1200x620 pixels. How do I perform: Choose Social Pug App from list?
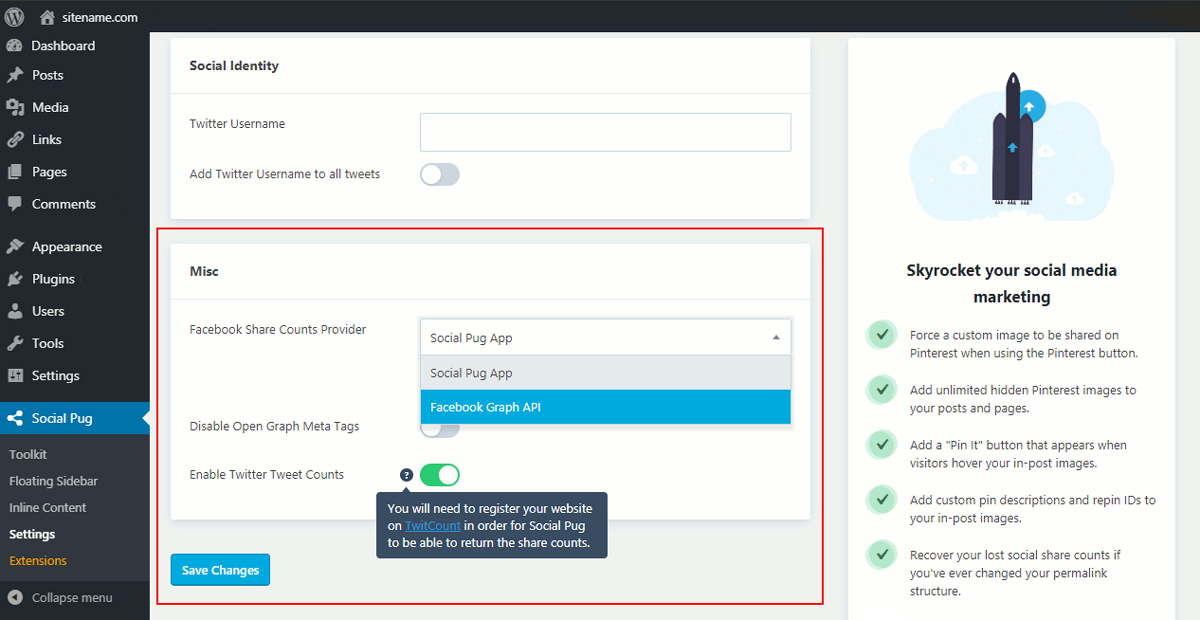coord(605,373)
